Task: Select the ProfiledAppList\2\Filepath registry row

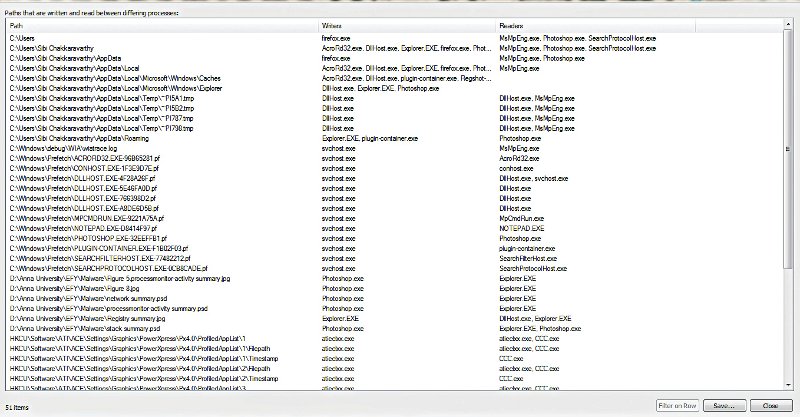Action: click(x=394, y=369)
